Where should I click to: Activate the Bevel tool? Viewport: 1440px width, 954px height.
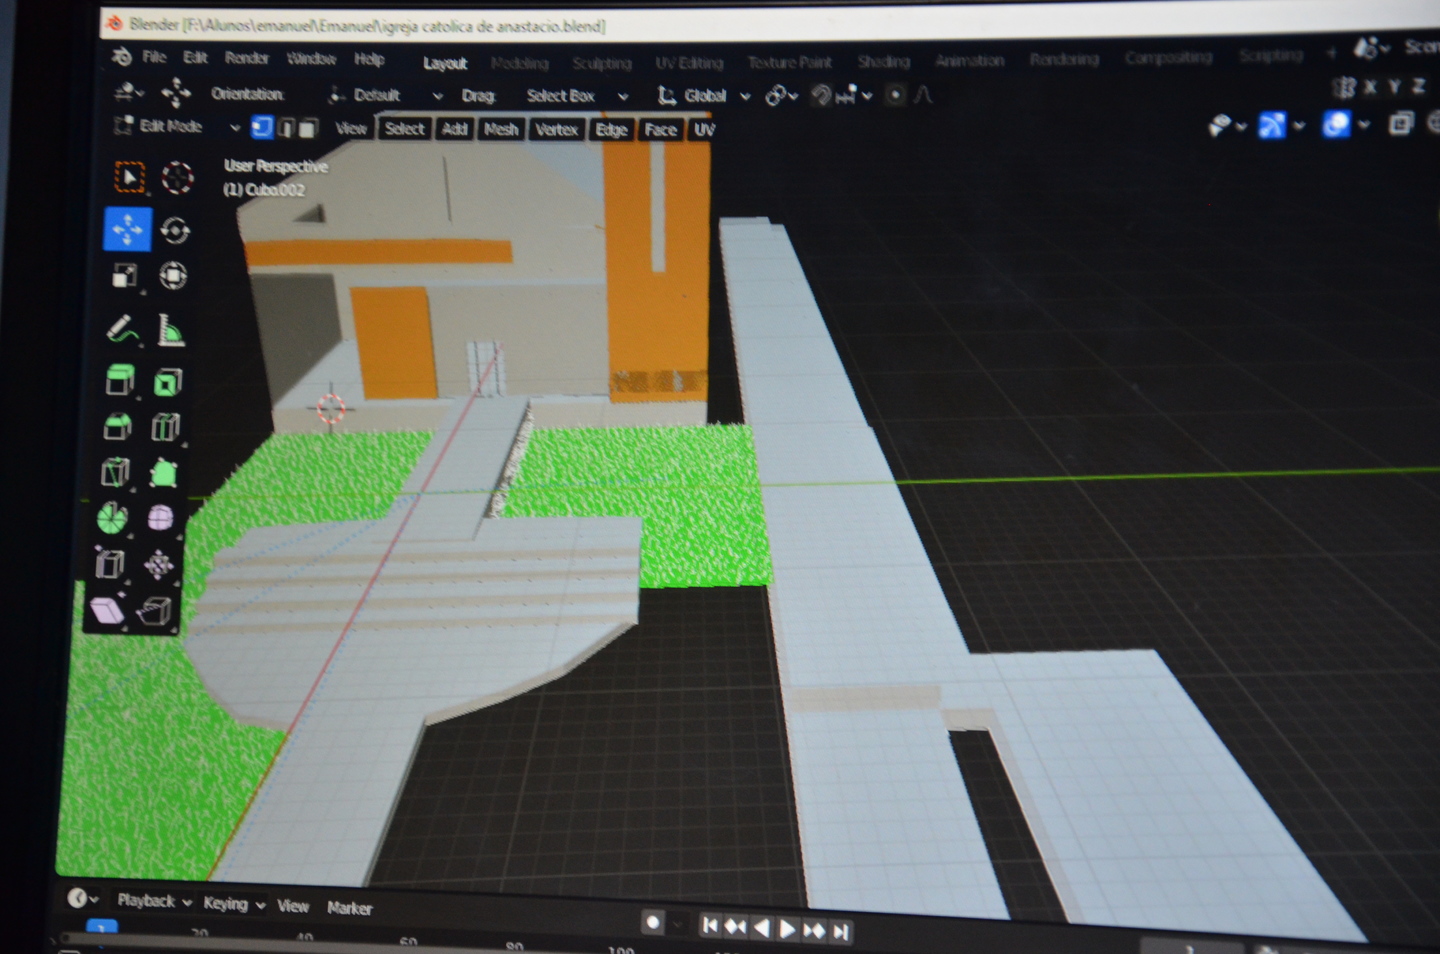point(118,427)
